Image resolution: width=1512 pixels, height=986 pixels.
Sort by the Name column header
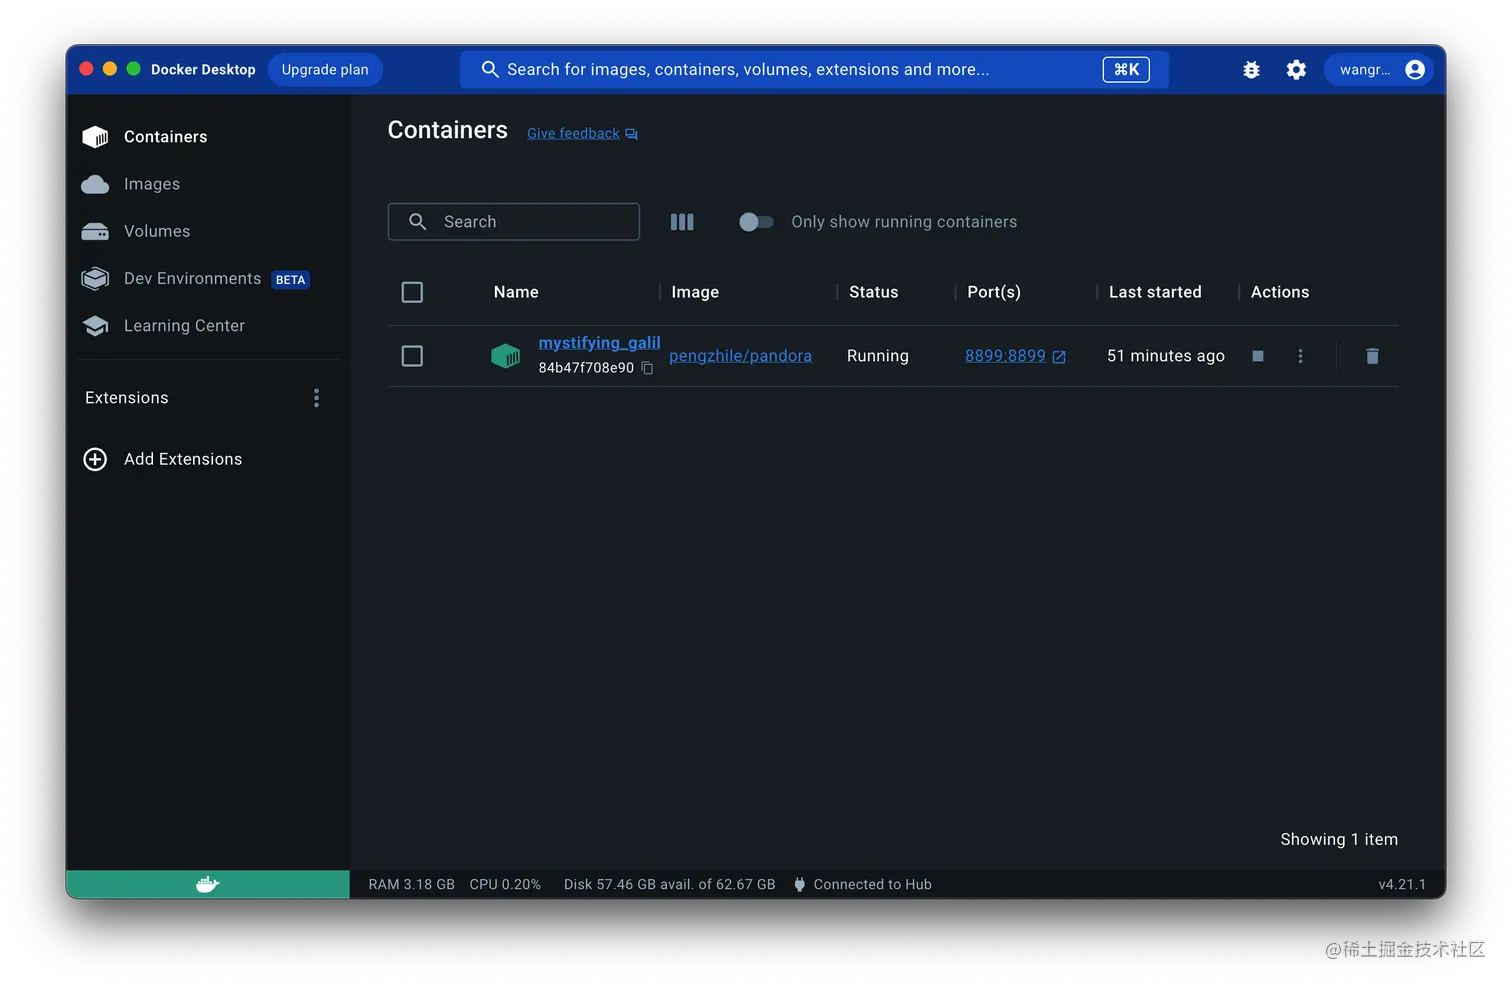[516, 292]
